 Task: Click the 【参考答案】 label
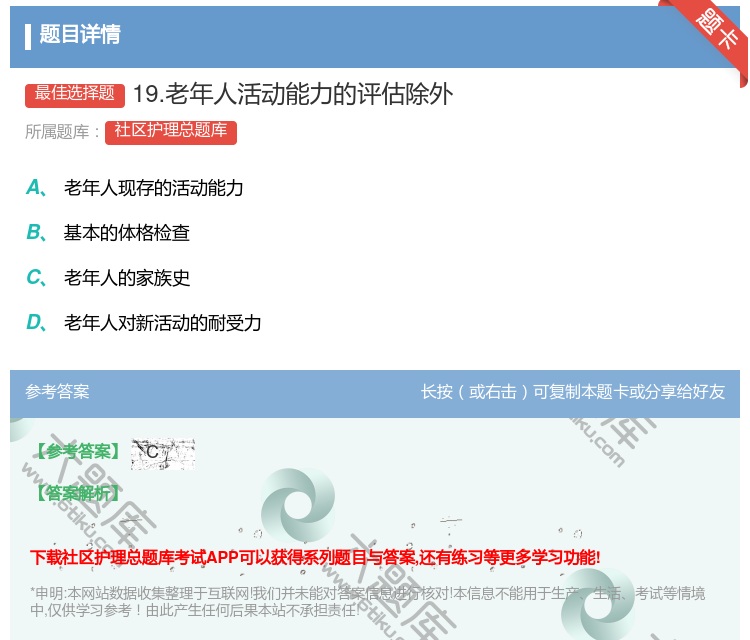pos(78,451)
